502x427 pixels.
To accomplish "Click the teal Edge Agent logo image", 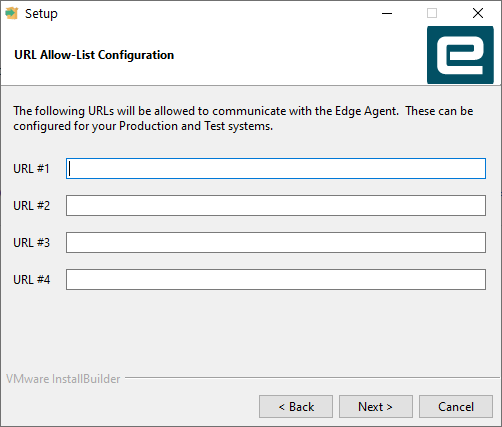I will point(460,55).
